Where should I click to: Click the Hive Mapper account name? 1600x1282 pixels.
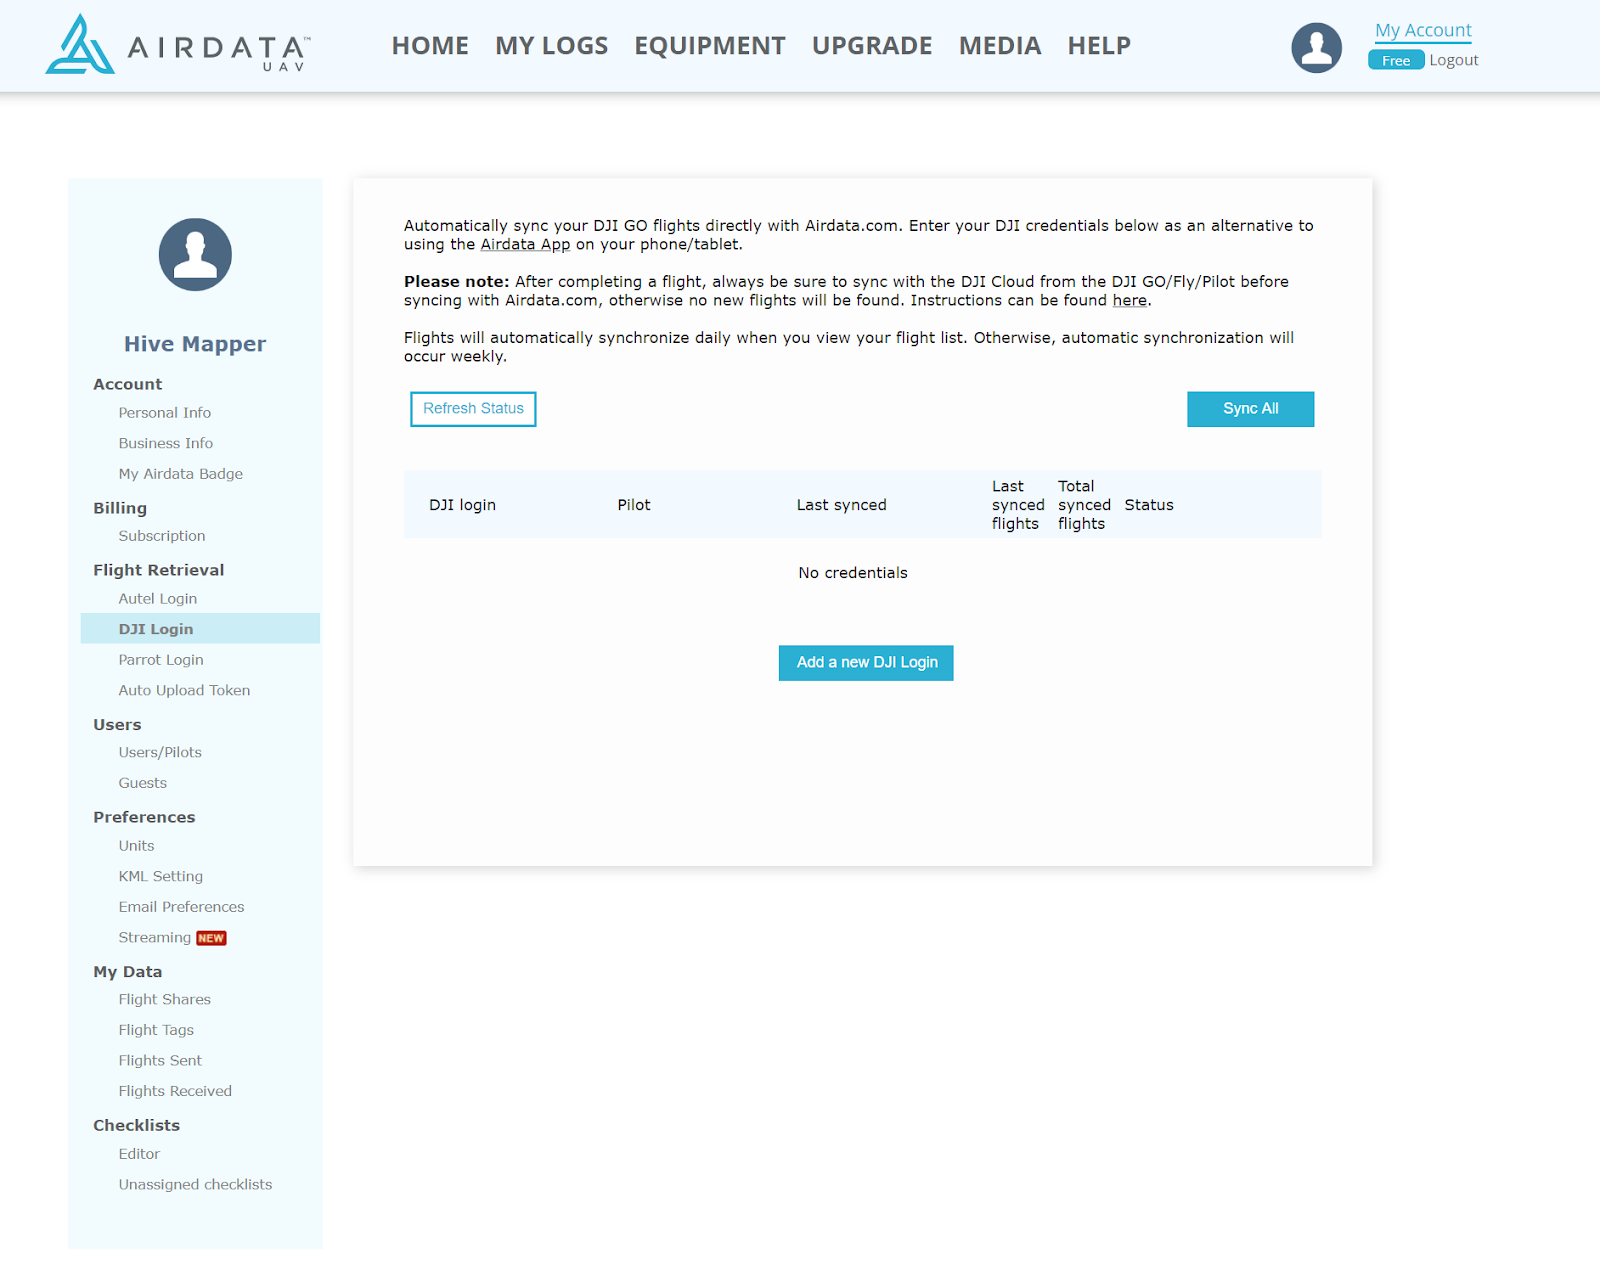195,344
